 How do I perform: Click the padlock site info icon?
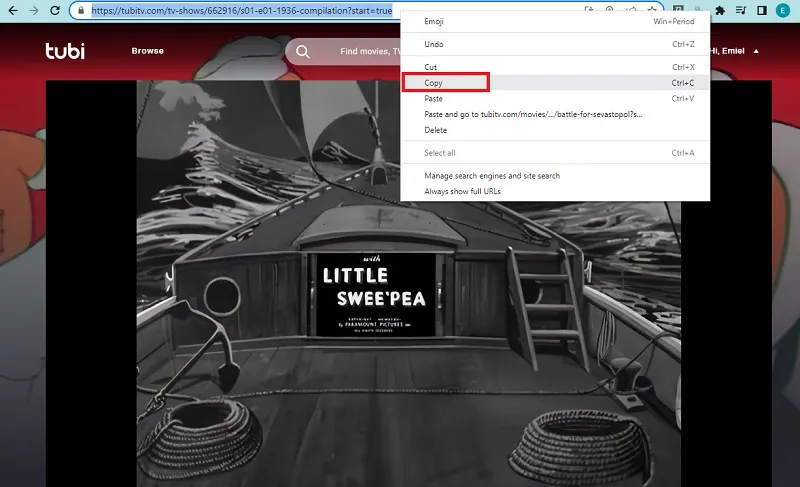[81, 10]
